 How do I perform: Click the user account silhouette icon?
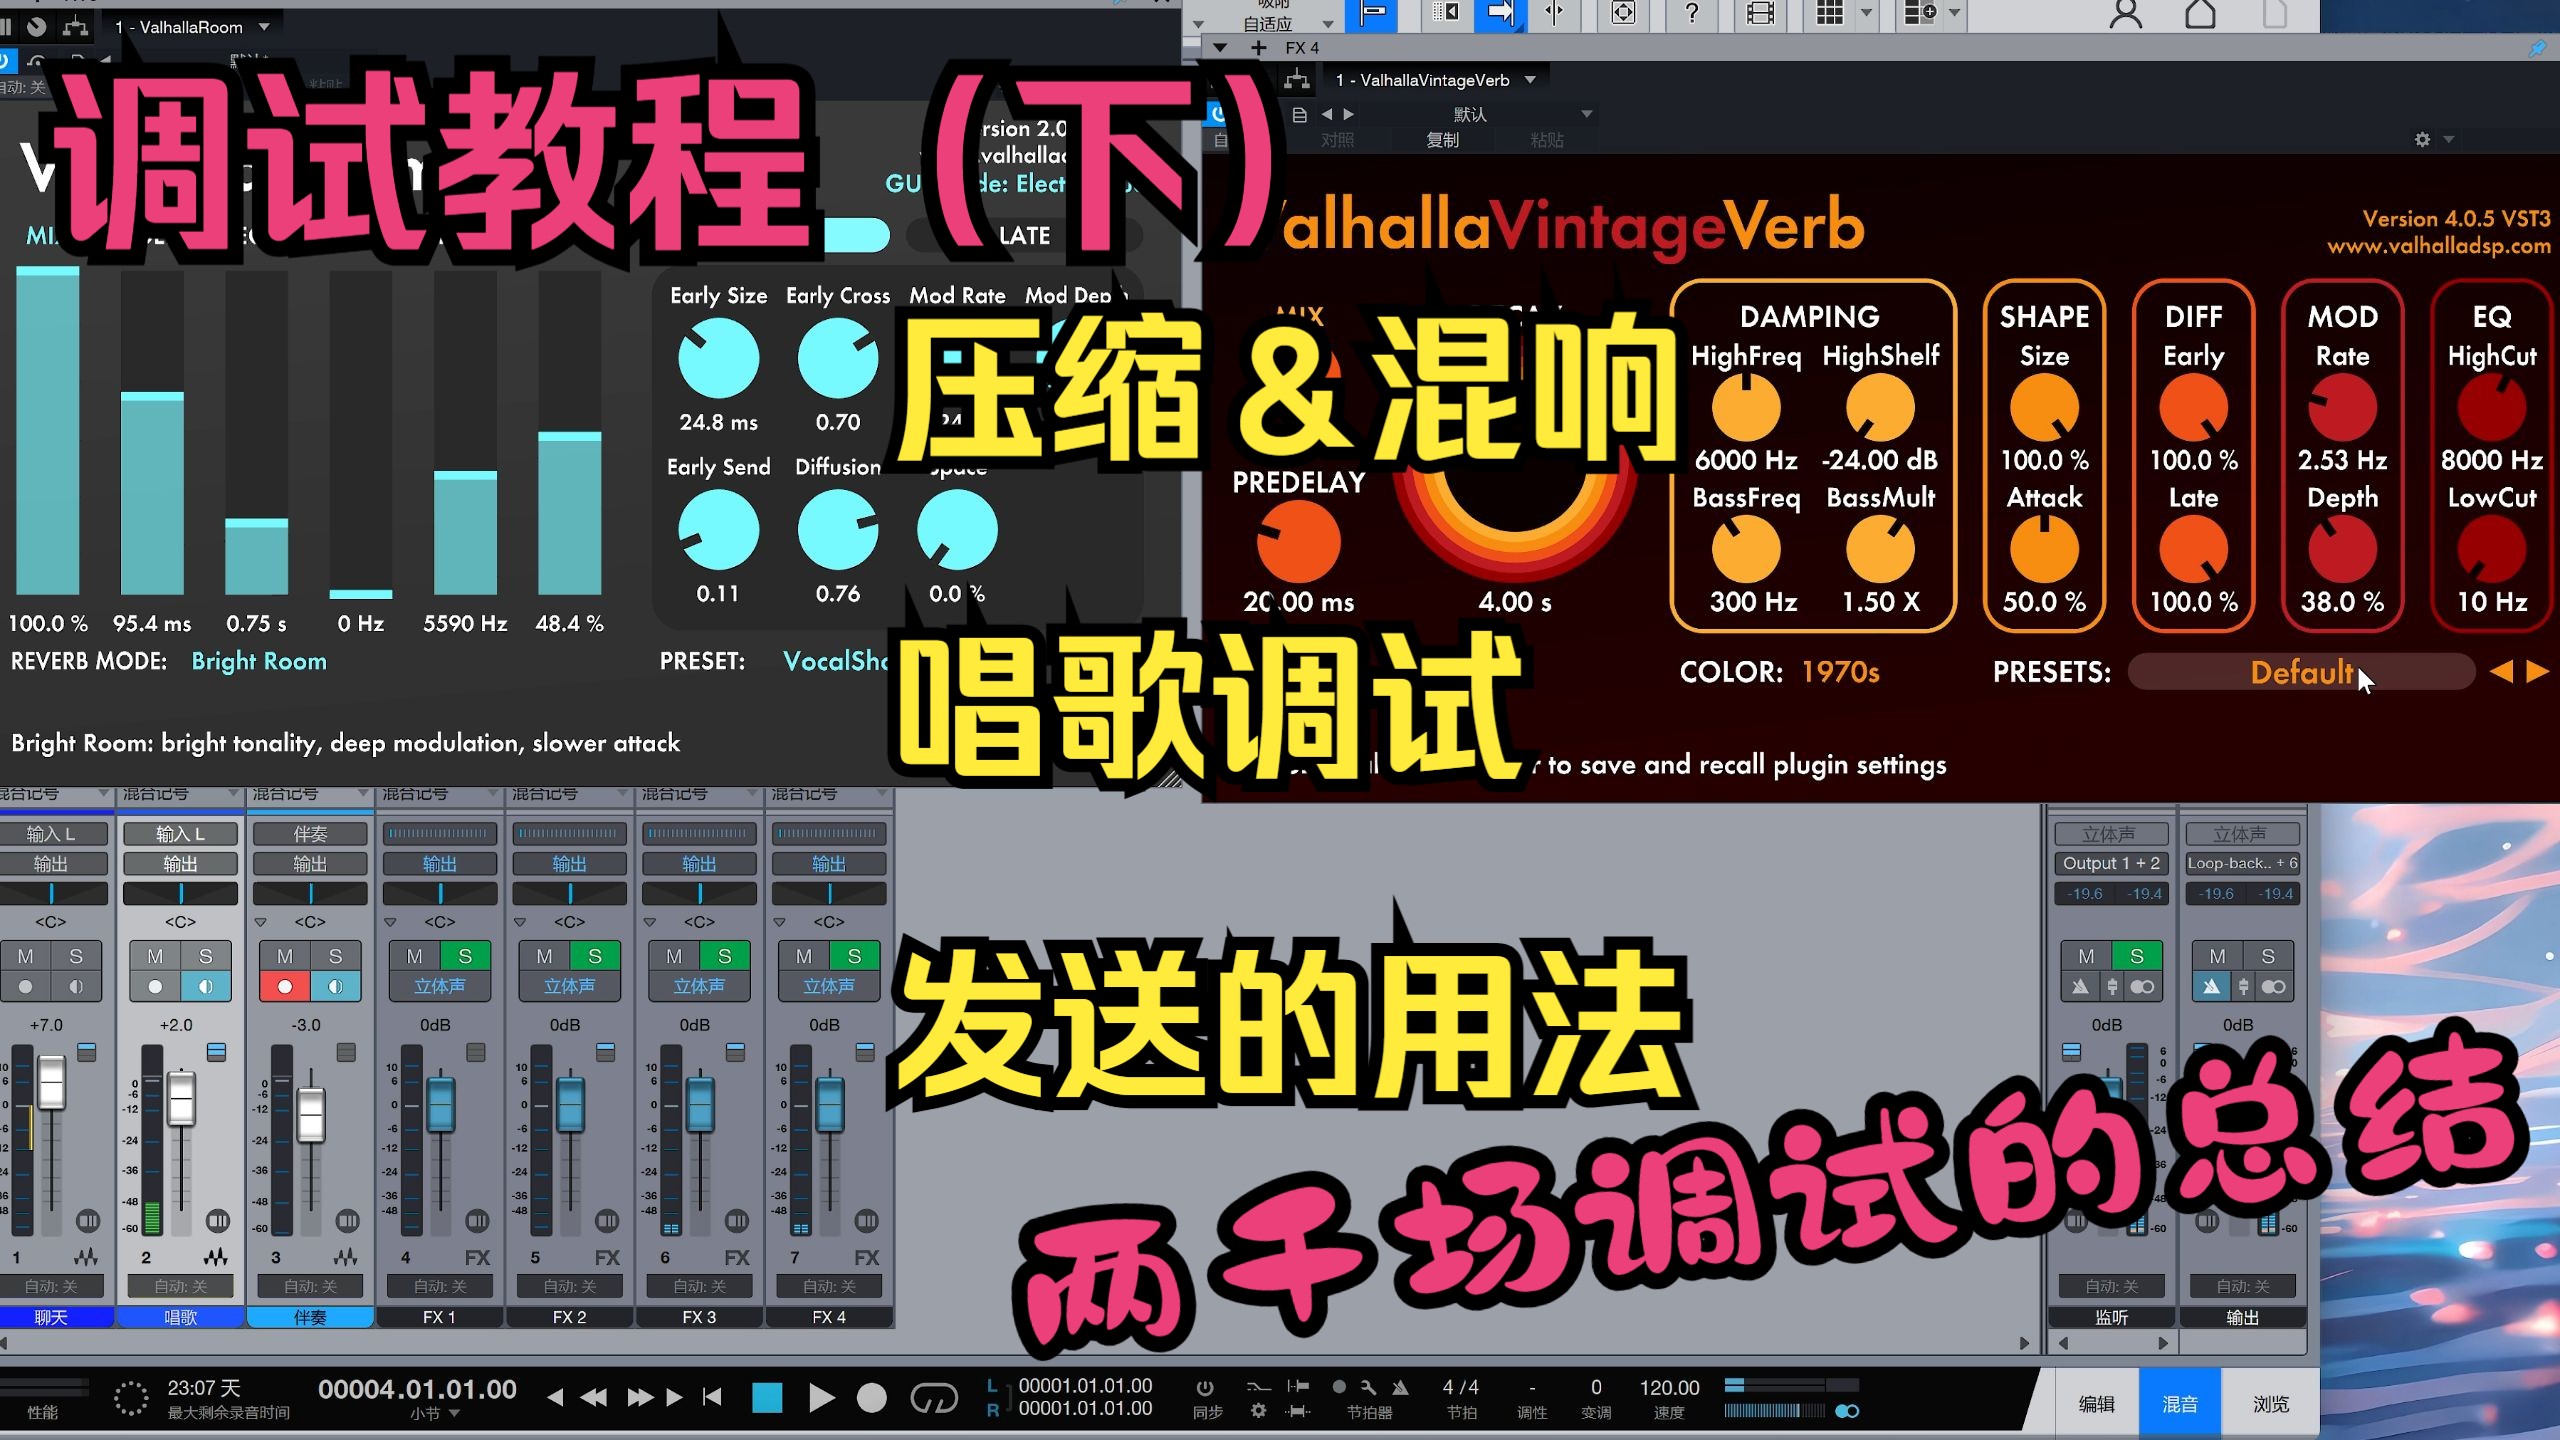2125,13
